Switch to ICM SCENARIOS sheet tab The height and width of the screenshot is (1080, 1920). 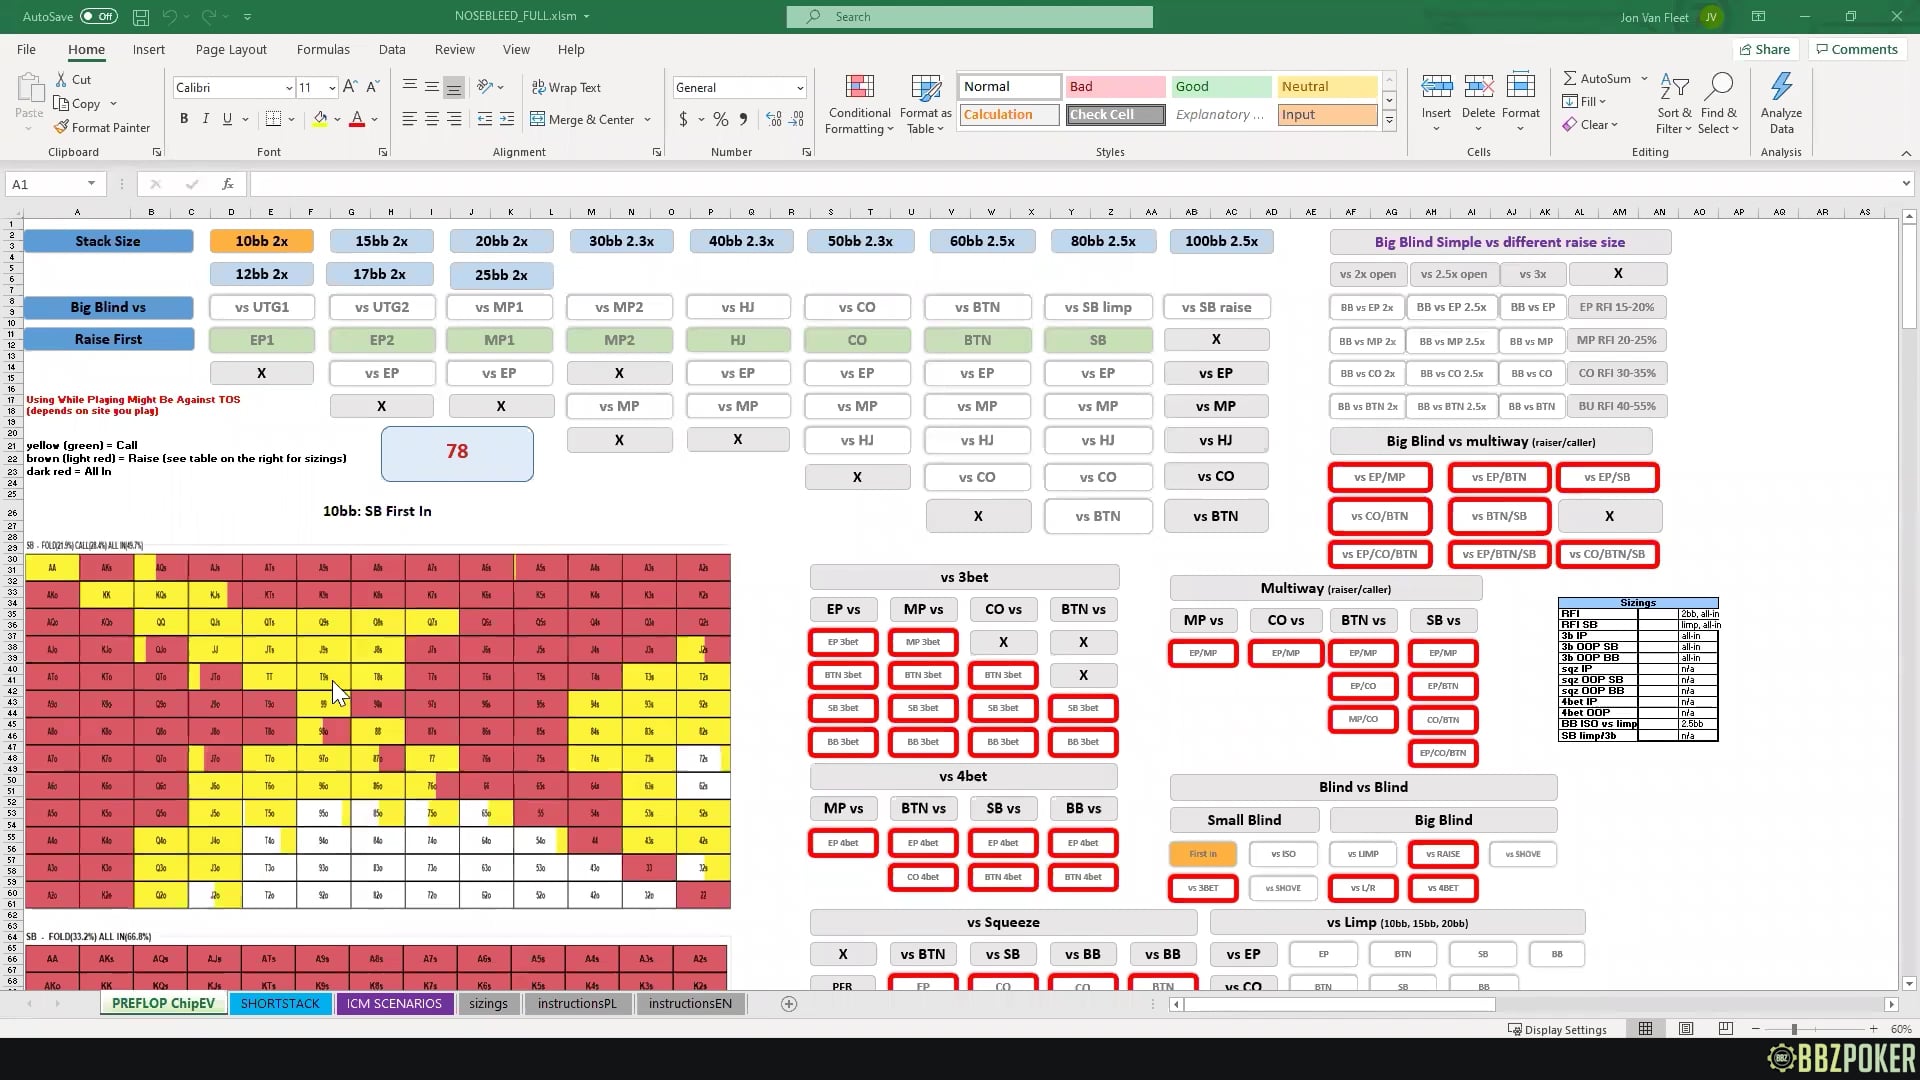pyautogui.click(x=394, y=1004)
